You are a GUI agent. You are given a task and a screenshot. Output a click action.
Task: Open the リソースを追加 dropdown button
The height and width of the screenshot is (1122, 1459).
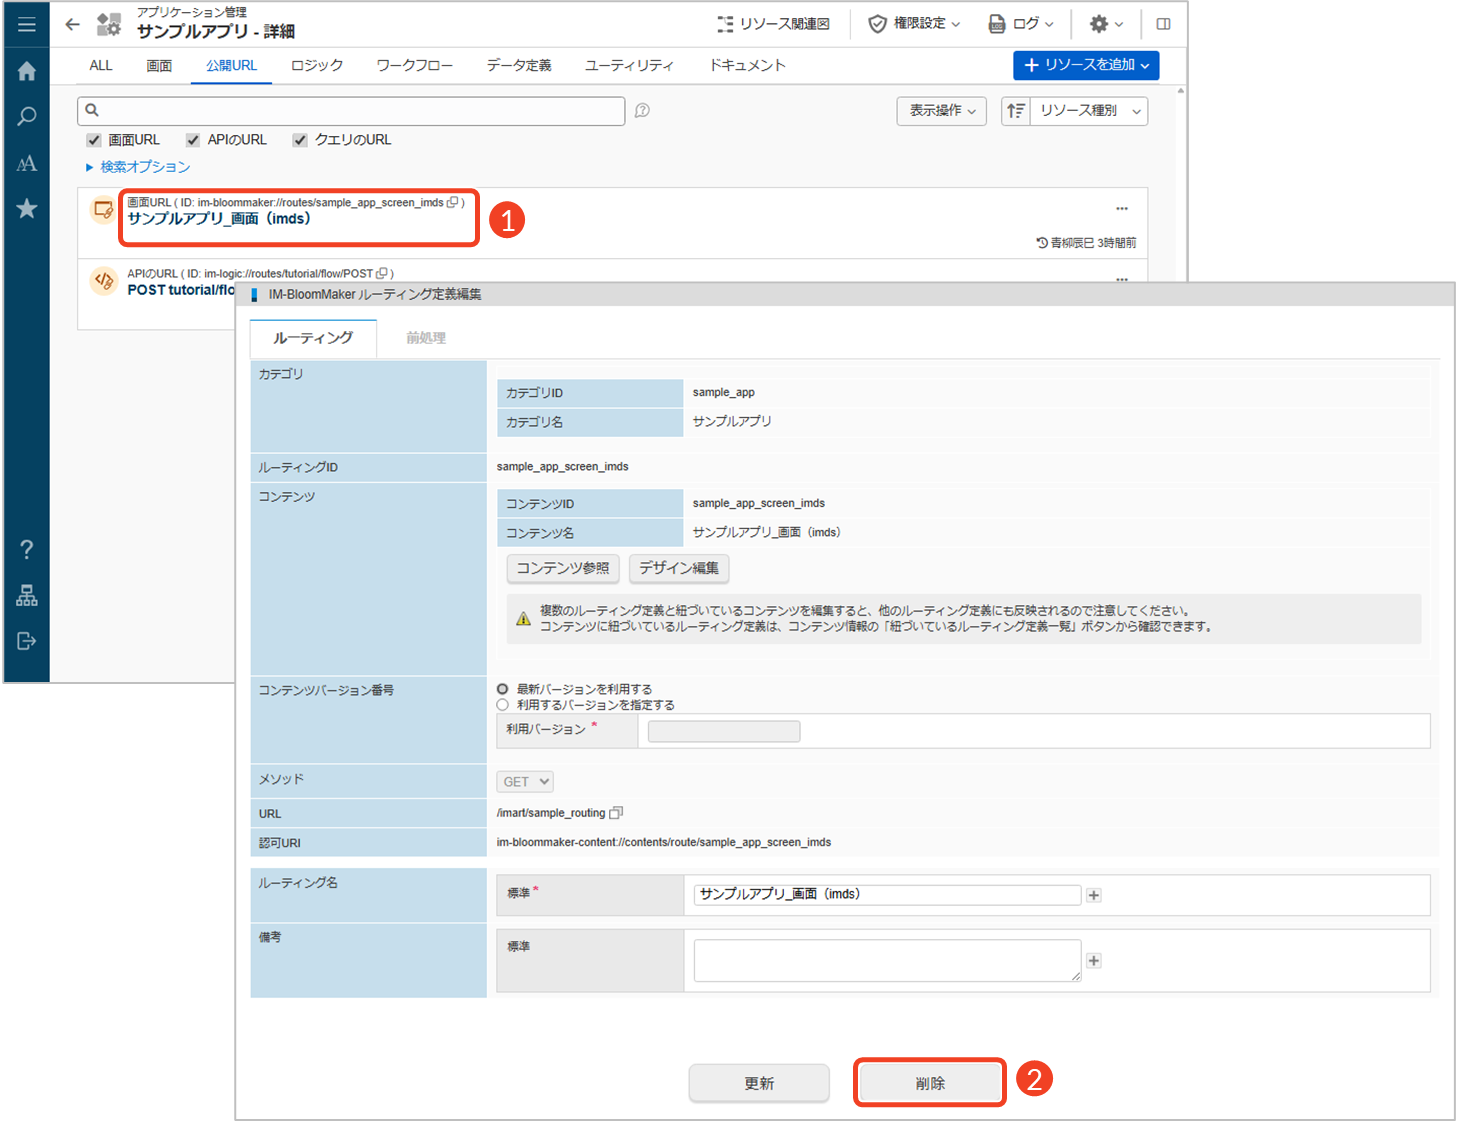(1085, 65)
